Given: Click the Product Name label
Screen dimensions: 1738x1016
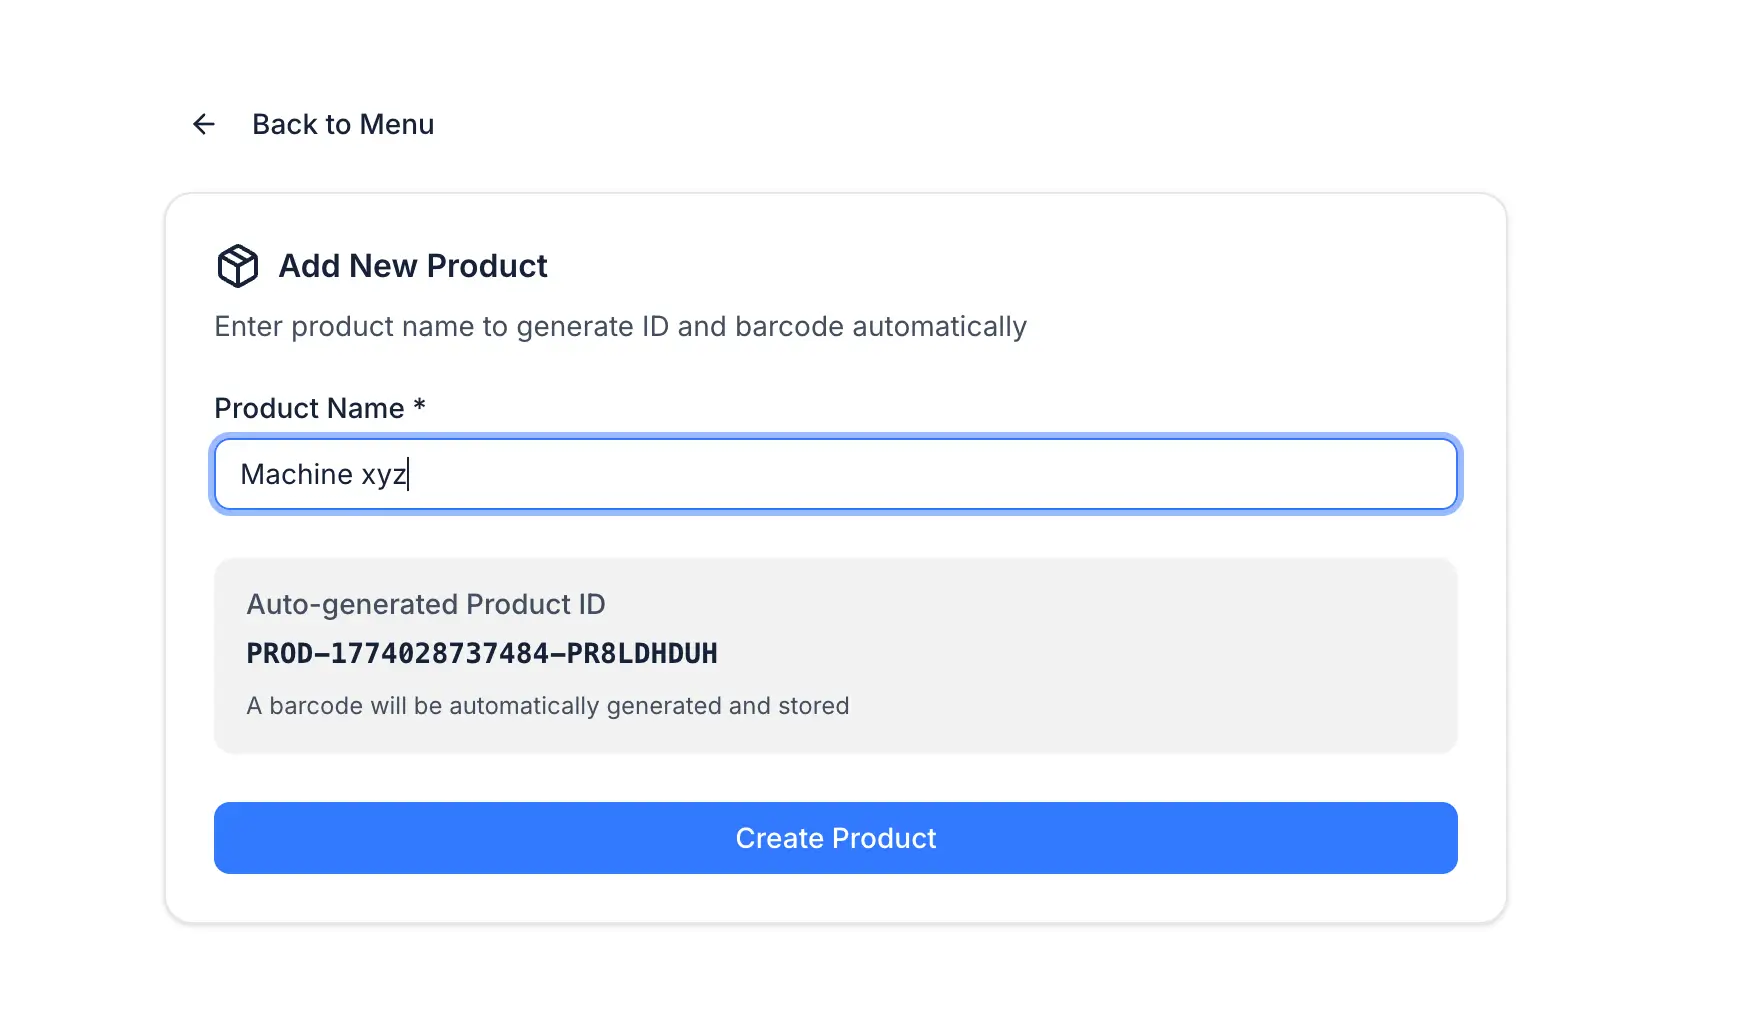Looking at the screenshot, I should pos(309,408).
